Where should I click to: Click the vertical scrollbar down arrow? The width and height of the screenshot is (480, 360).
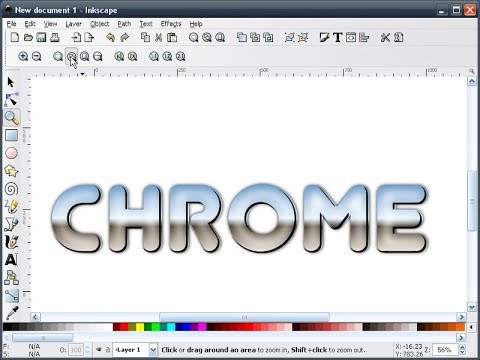(472, 307)
